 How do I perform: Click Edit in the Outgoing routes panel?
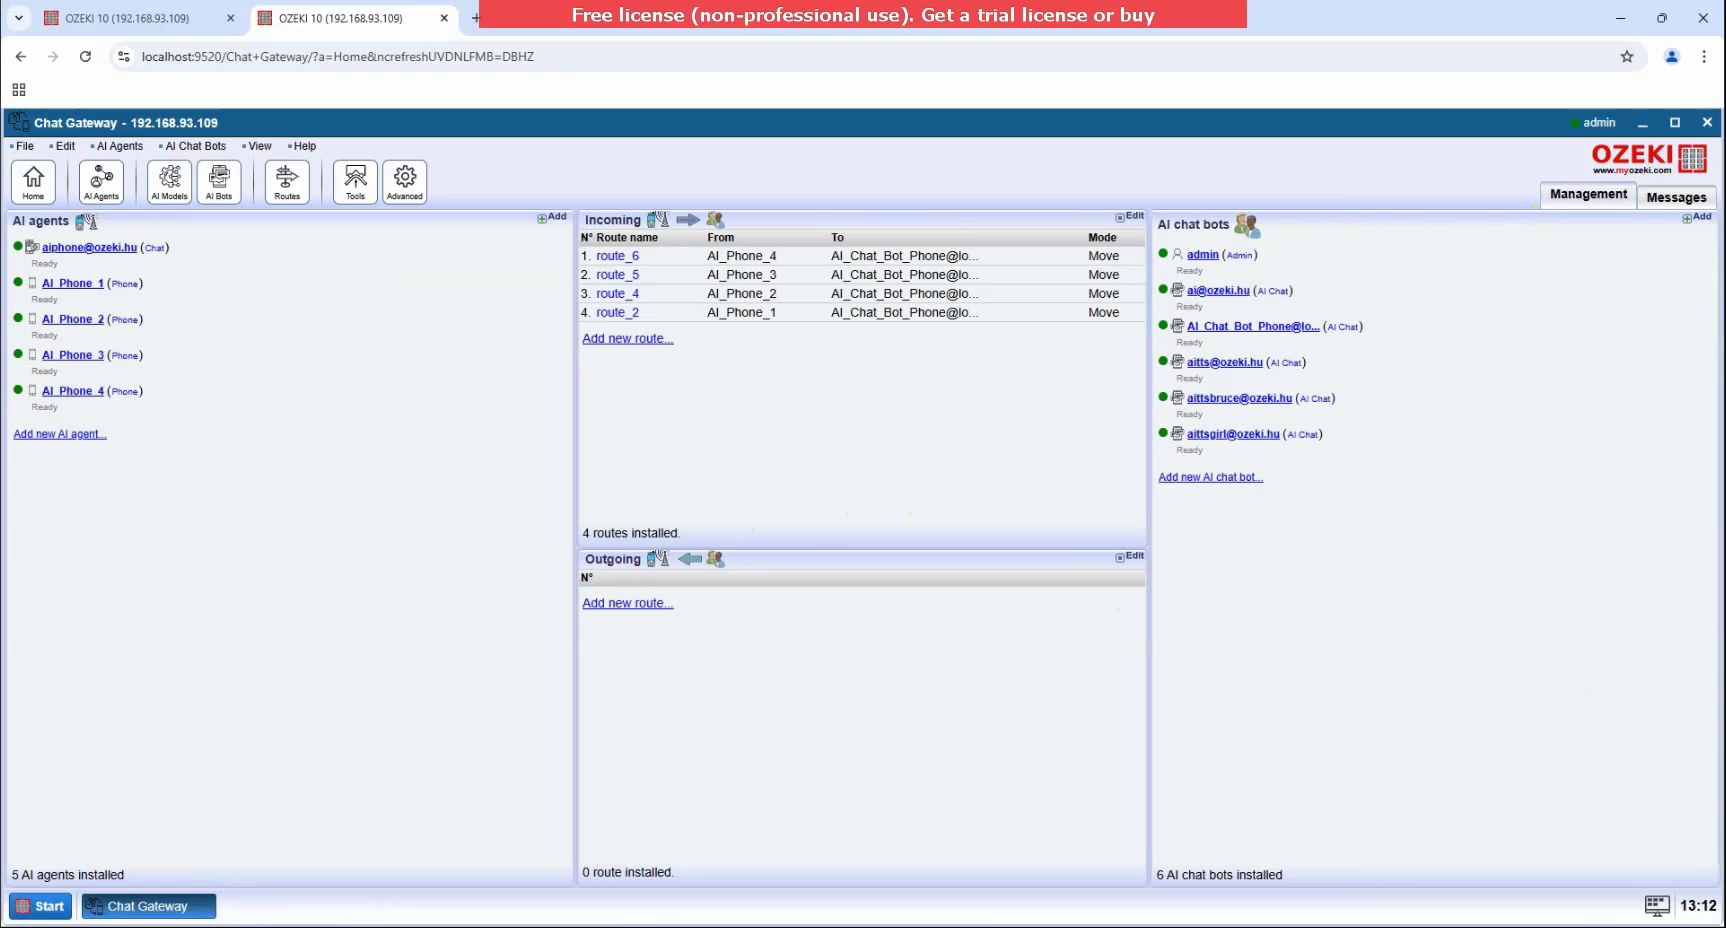(x=1130, y=556)
